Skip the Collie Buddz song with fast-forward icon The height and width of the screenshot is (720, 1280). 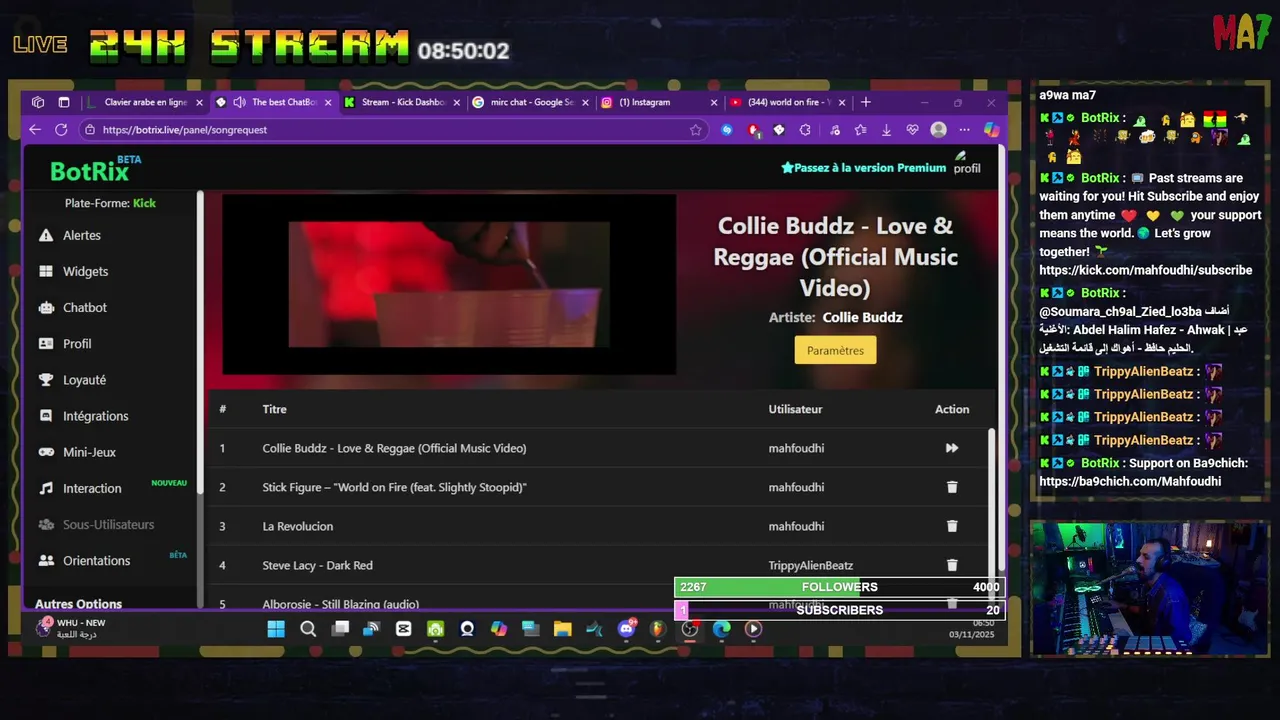pyautogui.click(x=952, y=448)
